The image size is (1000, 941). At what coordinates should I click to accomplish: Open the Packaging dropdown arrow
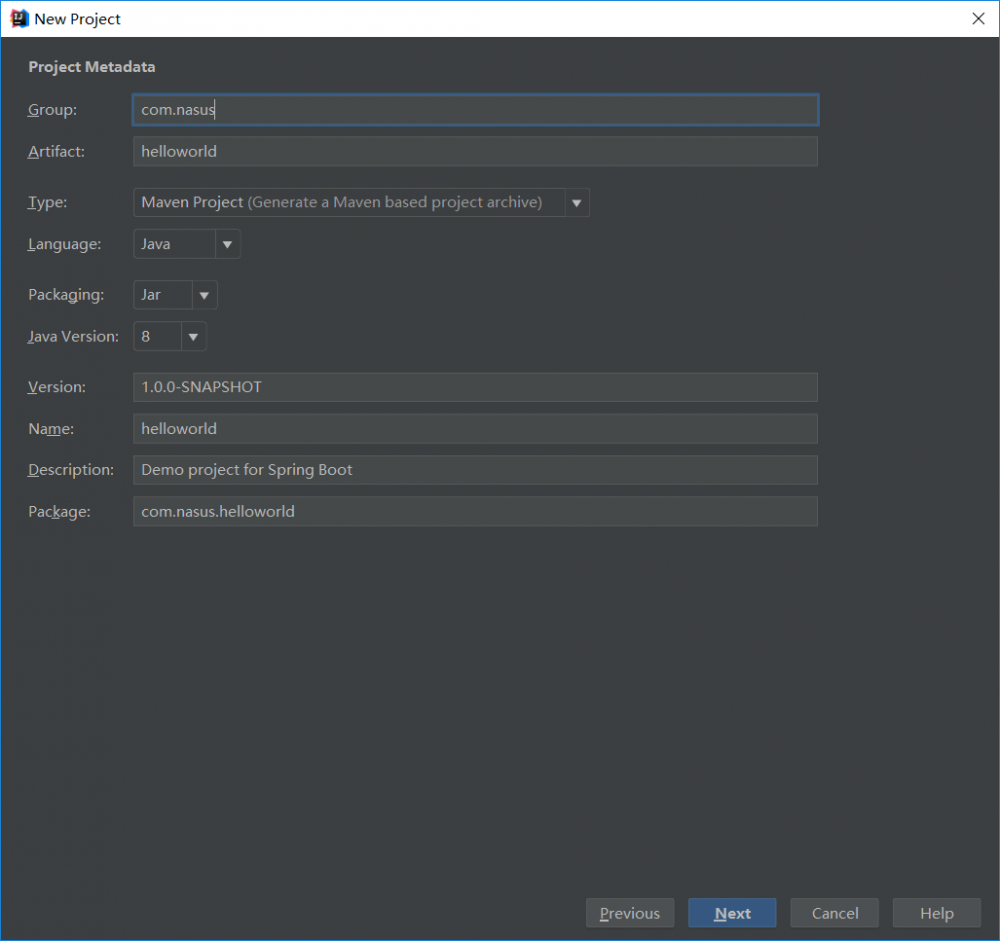pyautogui.click(x=204, y=295)
